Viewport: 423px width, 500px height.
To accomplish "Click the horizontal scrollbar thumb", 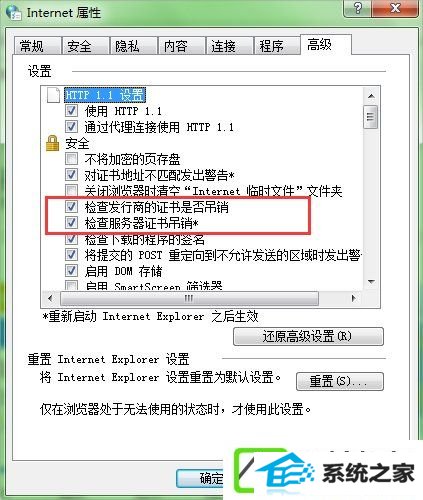I will point(189,298).
